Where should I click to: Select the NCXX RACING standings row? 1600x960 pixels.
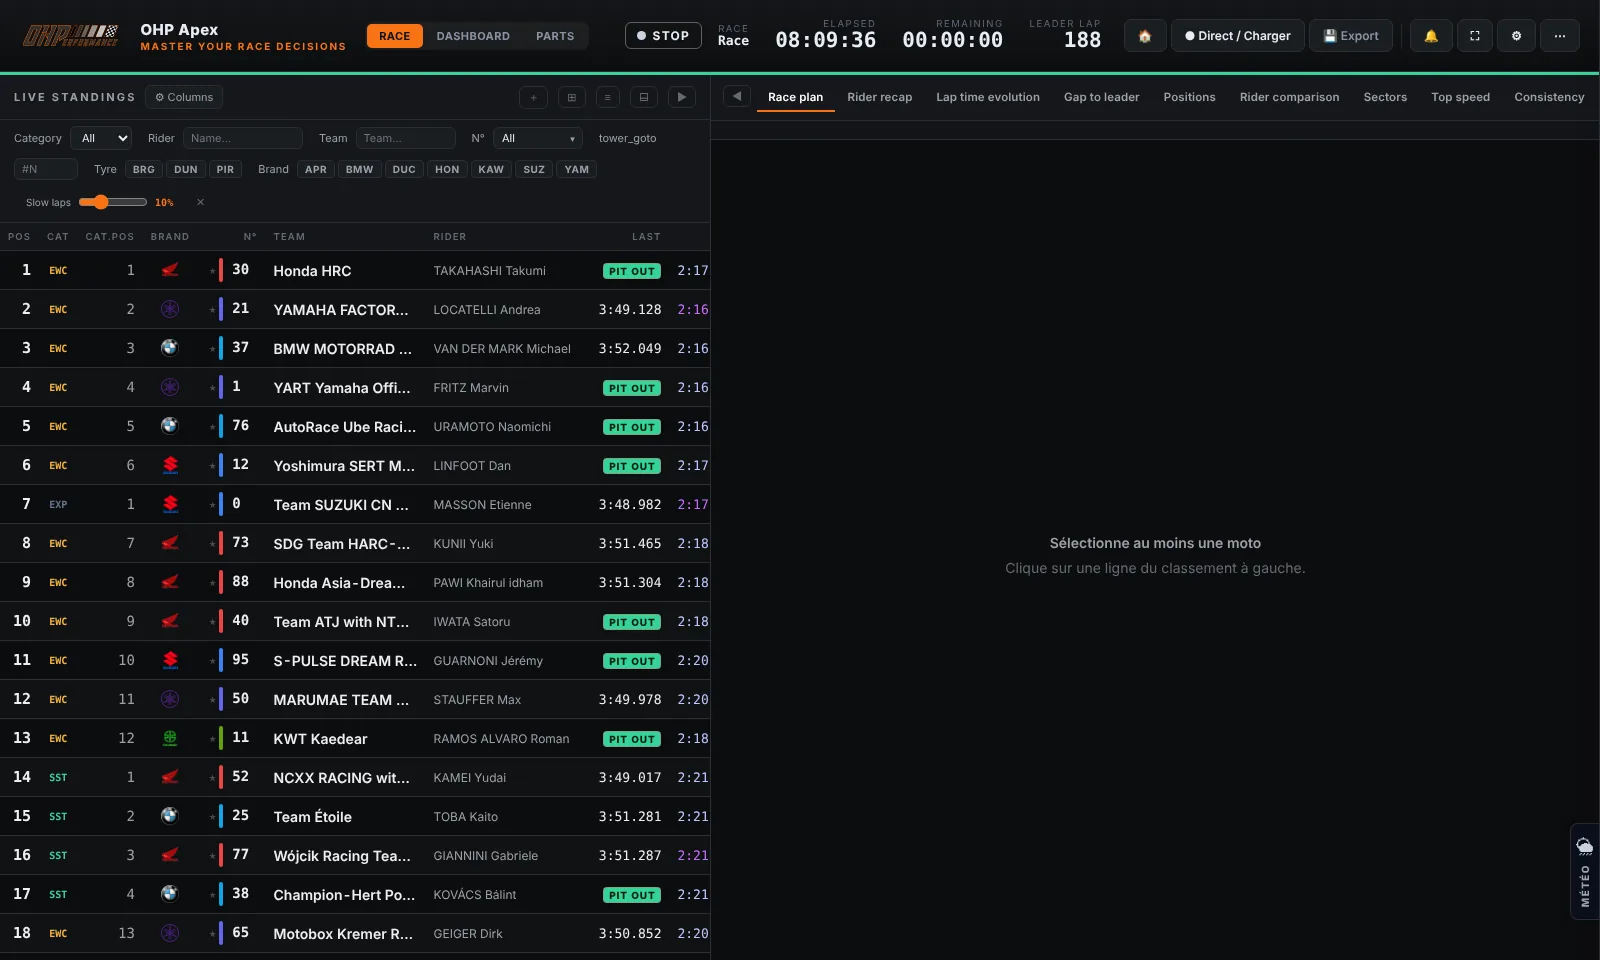pos(355,777)
